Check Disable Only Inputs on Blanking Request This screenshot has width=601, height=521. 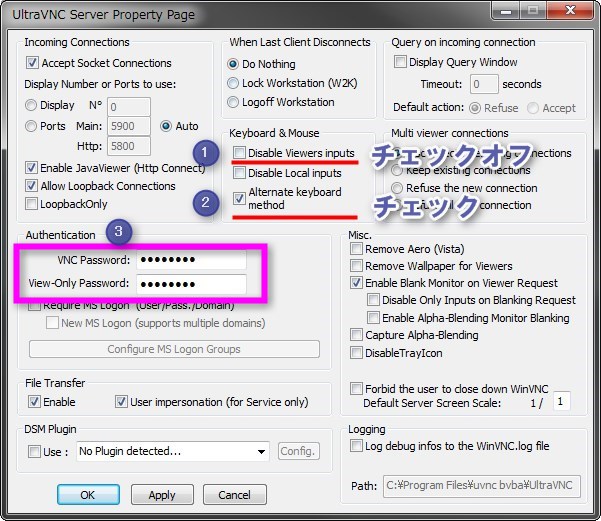pyautogui.click(x=373, y=300)
